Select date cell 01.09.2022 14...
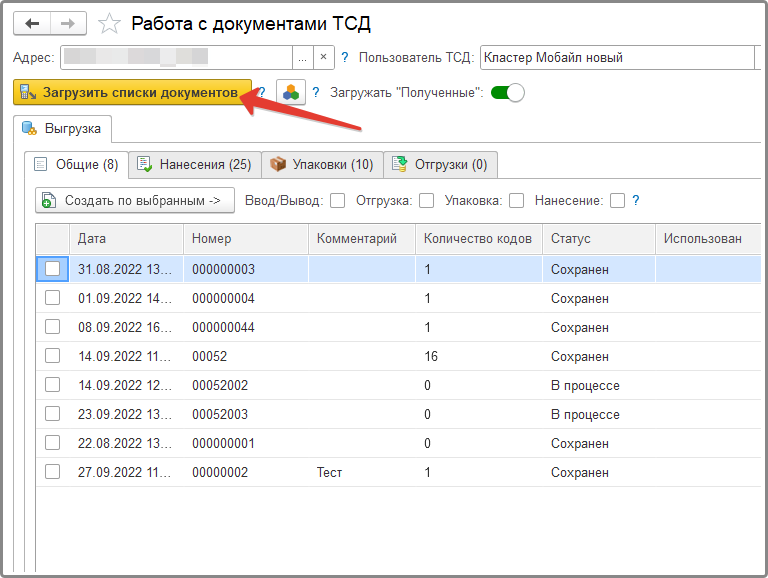 coord(126,298)
